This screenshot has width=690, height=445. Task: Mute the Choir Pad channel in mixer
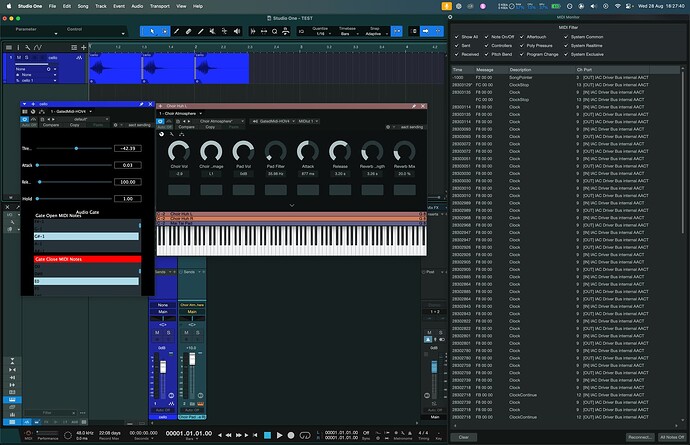[186, 332]
